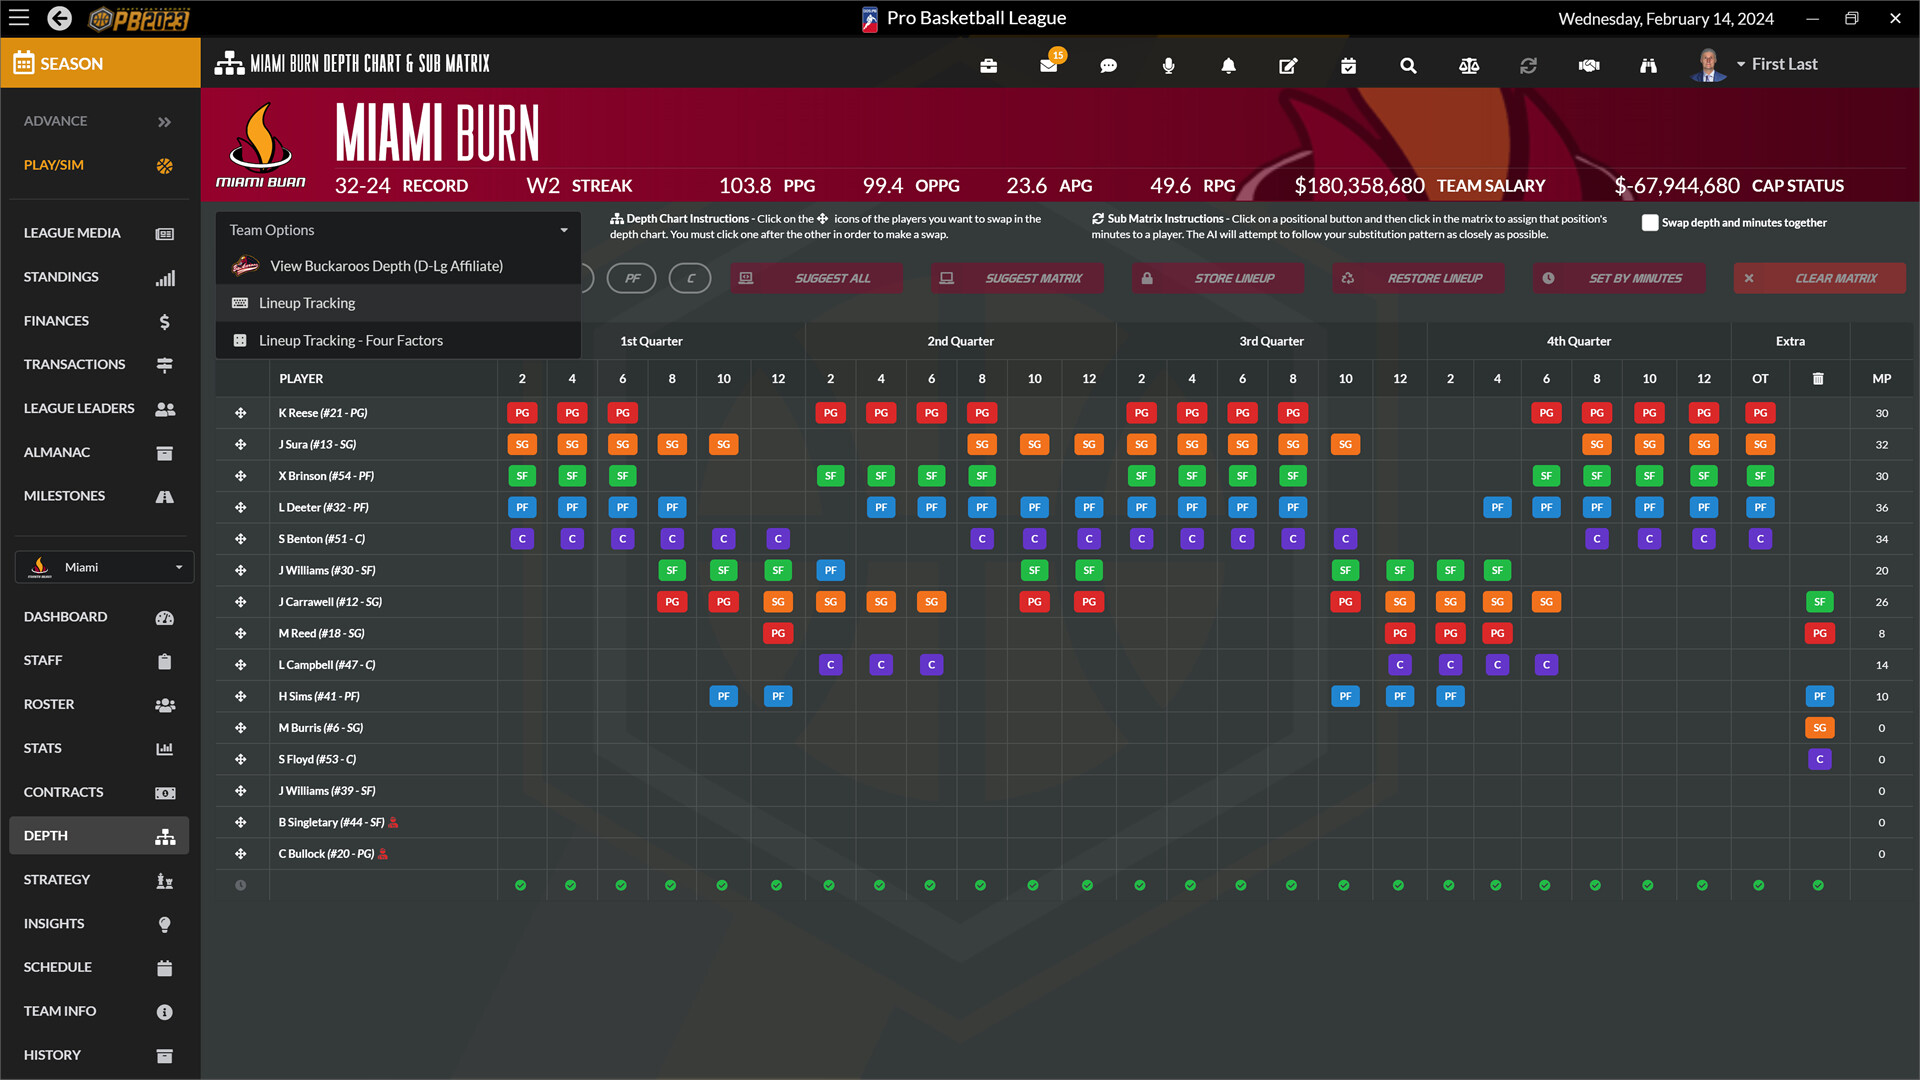Click J Sura's SG swatch at 1st quarter minute 2
The width and height of the screenshot is (1920, 1080).
[x=522, y=444]
